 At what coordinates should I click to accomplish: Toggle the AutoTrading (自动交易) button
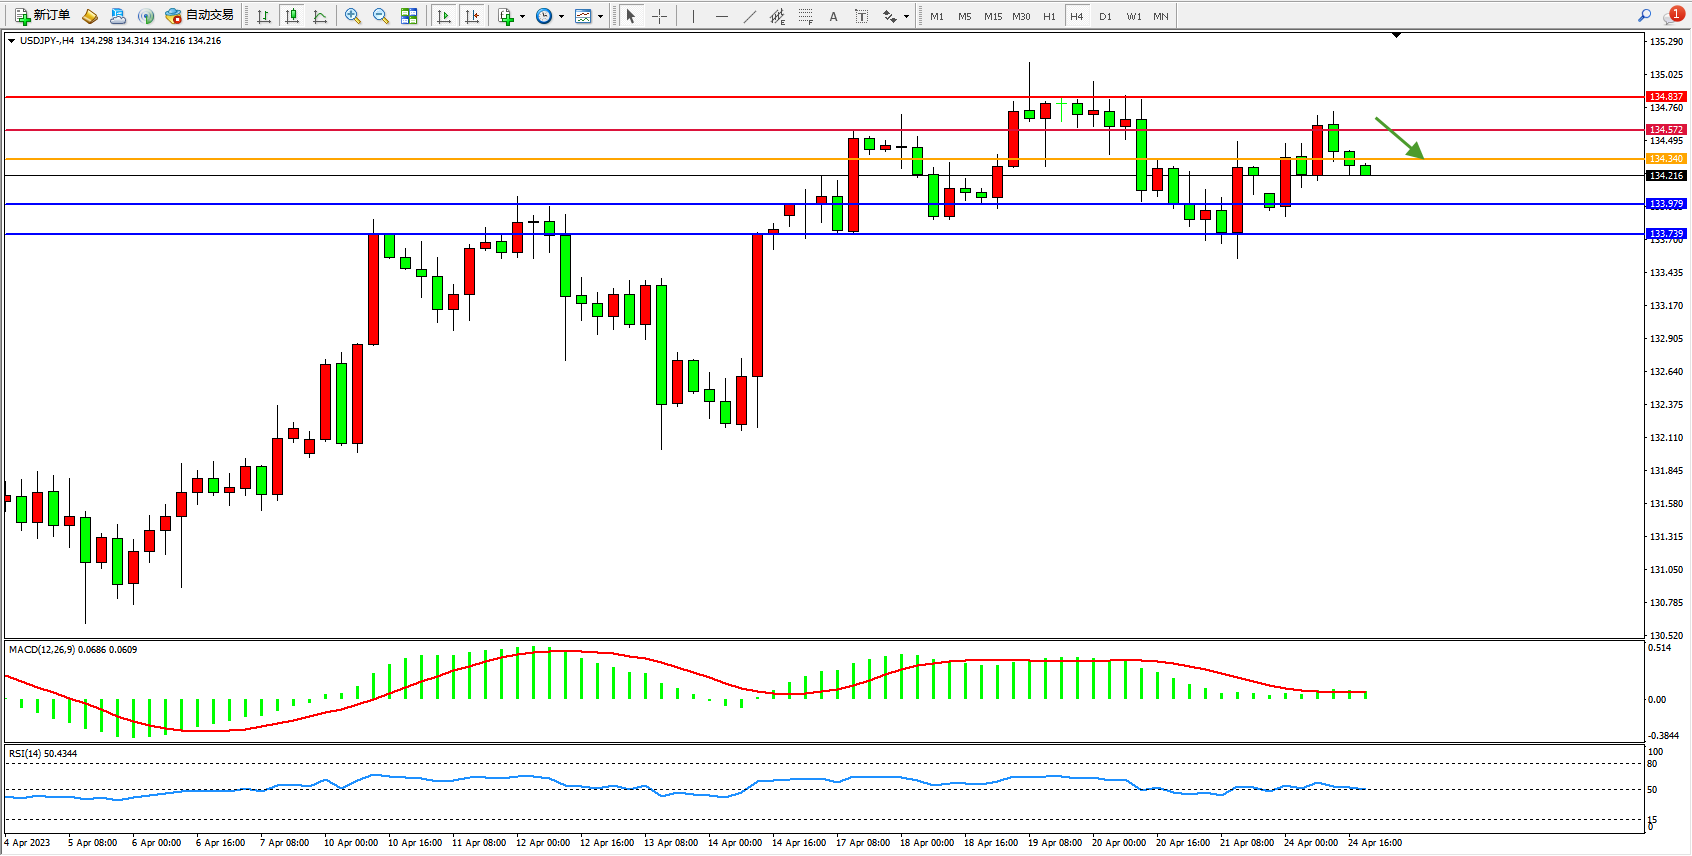point(200,16)
